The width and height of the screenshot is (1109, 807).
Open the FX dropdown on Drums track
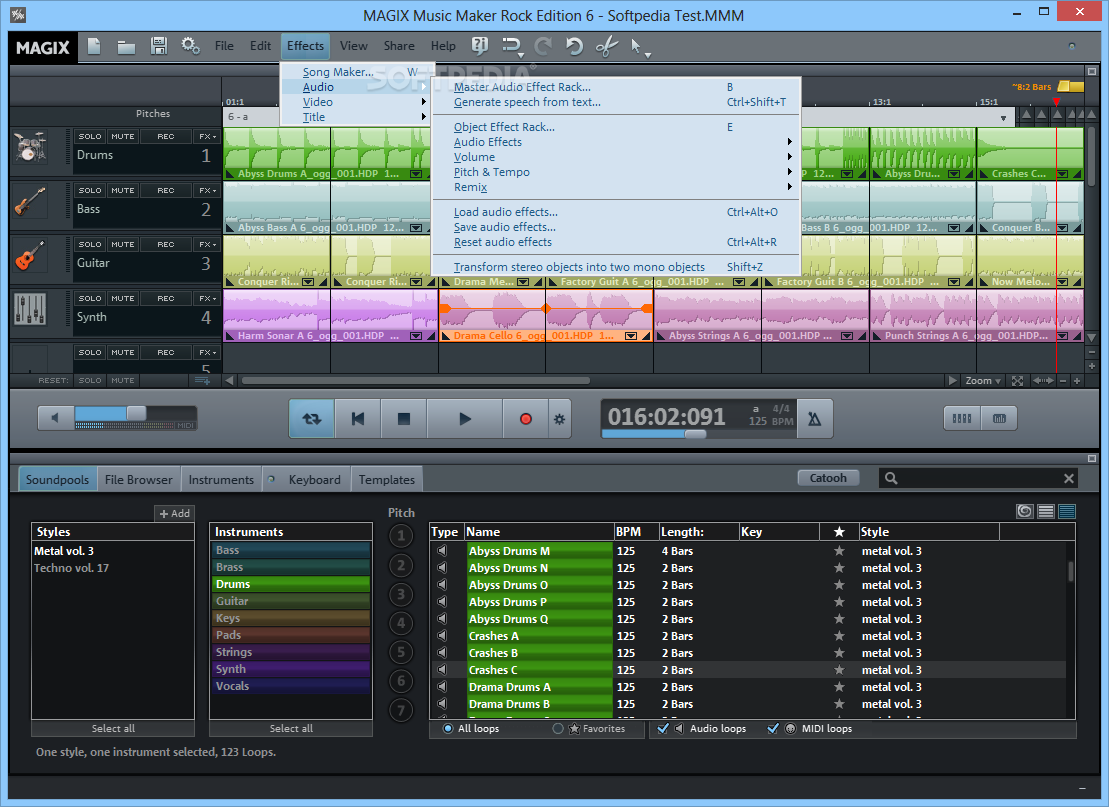pos(207,137)
